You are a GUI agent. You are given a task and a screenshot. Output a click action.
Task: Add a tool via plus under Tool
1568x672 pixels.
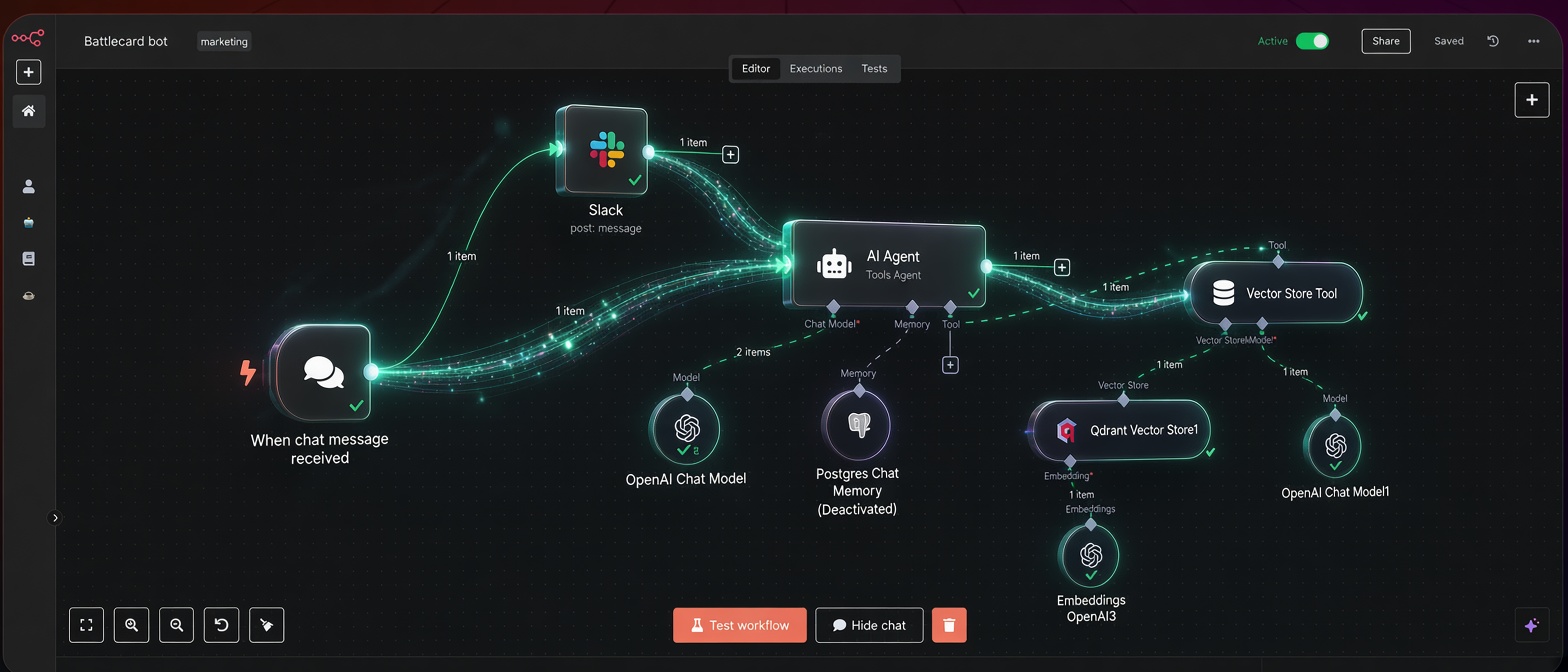[950, 365]
